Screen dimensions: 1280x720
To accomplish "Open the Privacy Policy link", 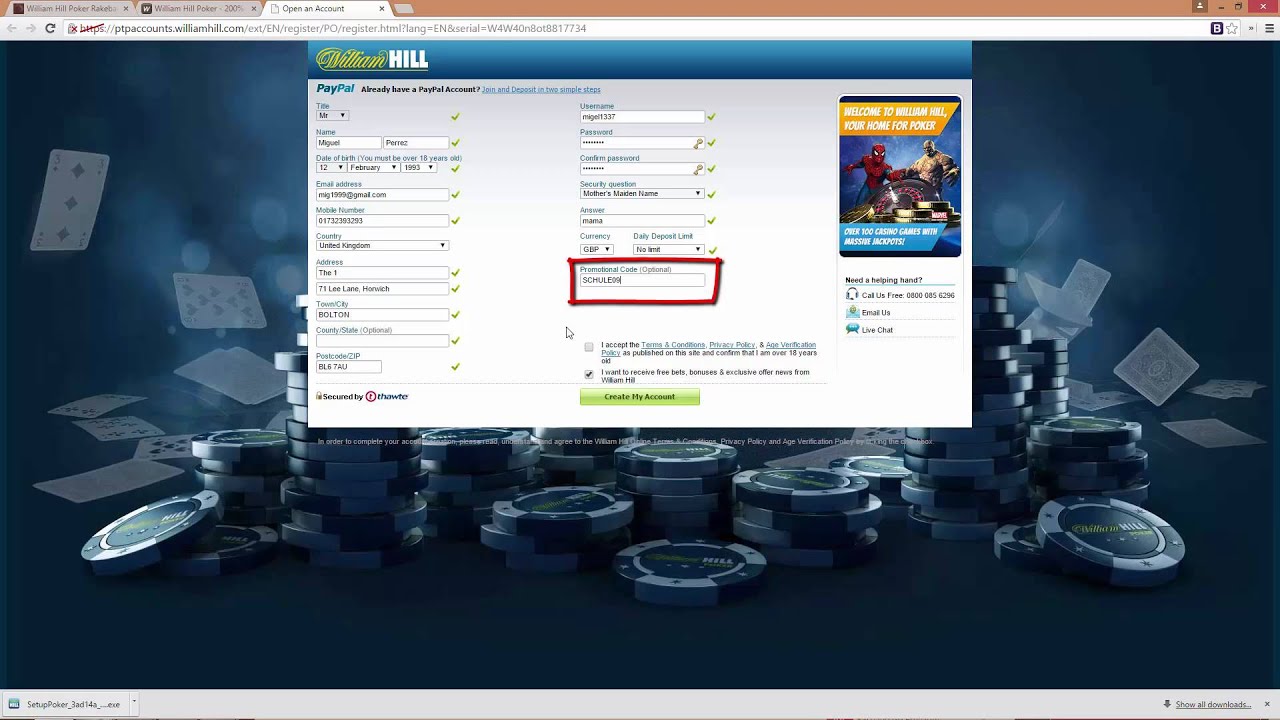I will click(732, 345).
